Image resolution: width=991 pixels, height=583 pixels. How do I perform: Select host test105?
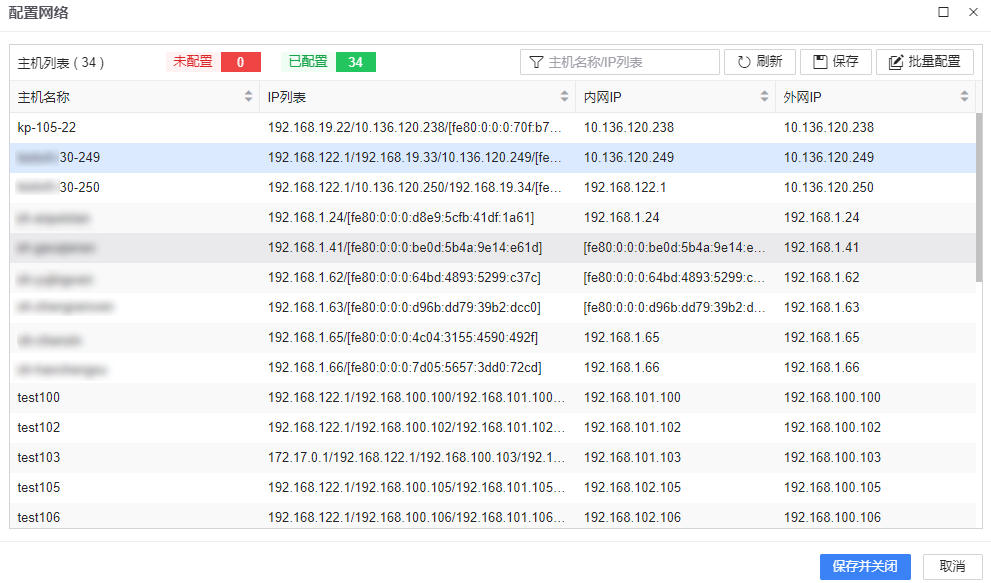coord(39,488)
